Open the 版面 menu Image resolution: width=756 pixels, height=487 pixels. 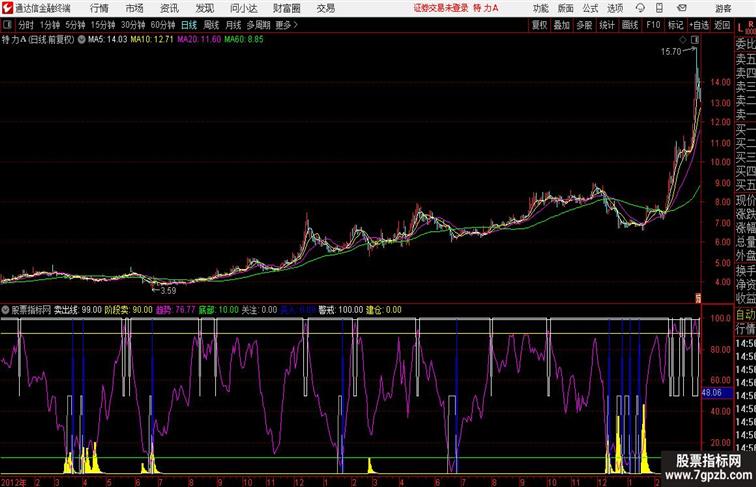click(x=566, y=8)
